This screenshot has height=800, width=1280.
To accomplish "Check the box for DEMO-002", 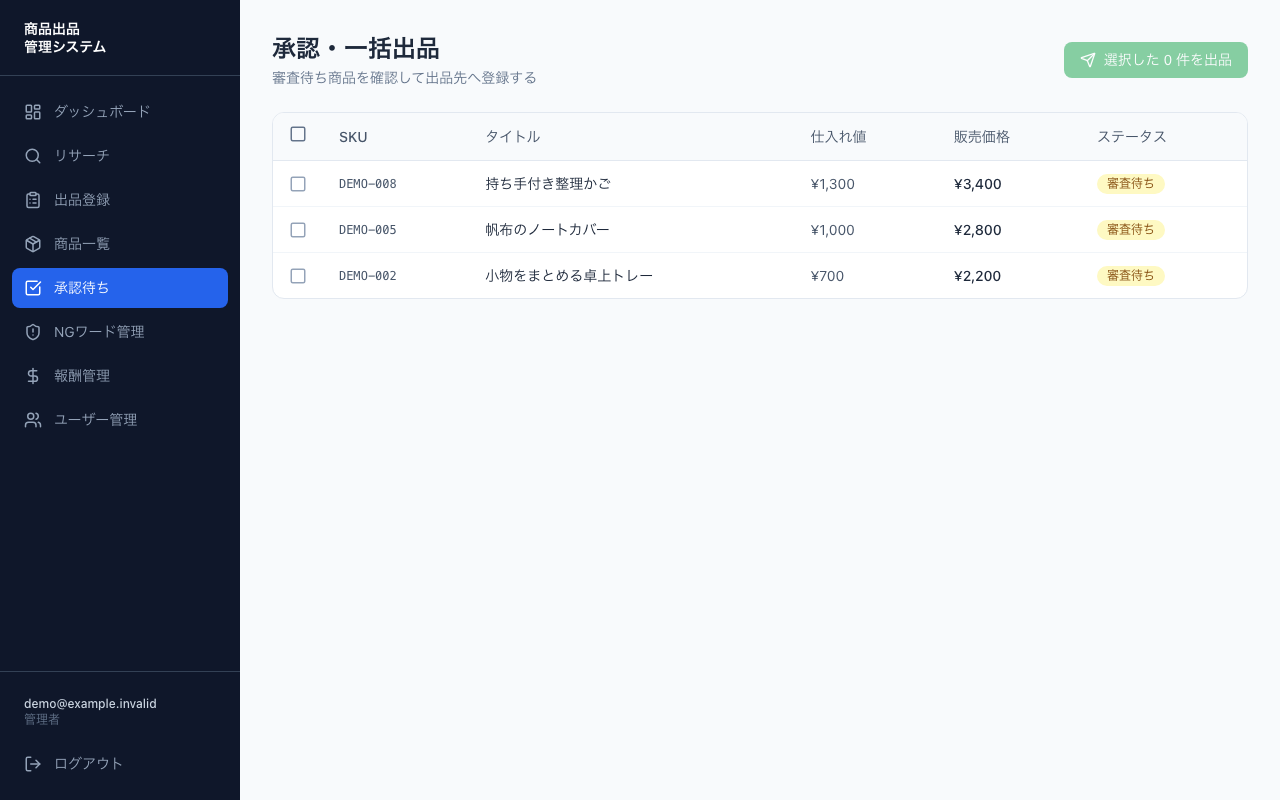I will 298,276.
